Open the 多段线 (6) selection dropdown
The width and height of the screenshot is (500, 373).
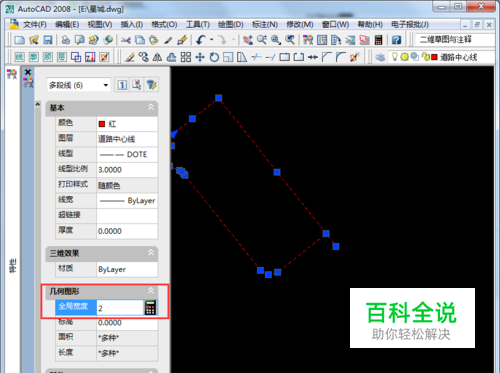point(78,85)
